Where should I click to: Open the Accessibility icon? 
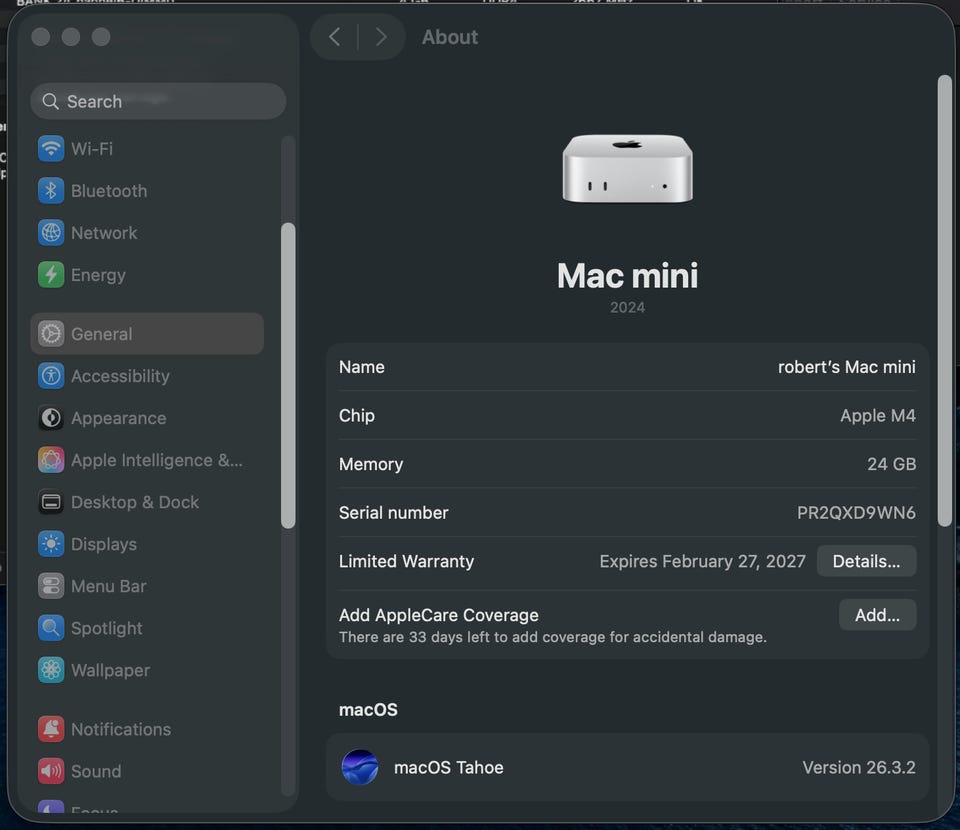click(51, 376)
